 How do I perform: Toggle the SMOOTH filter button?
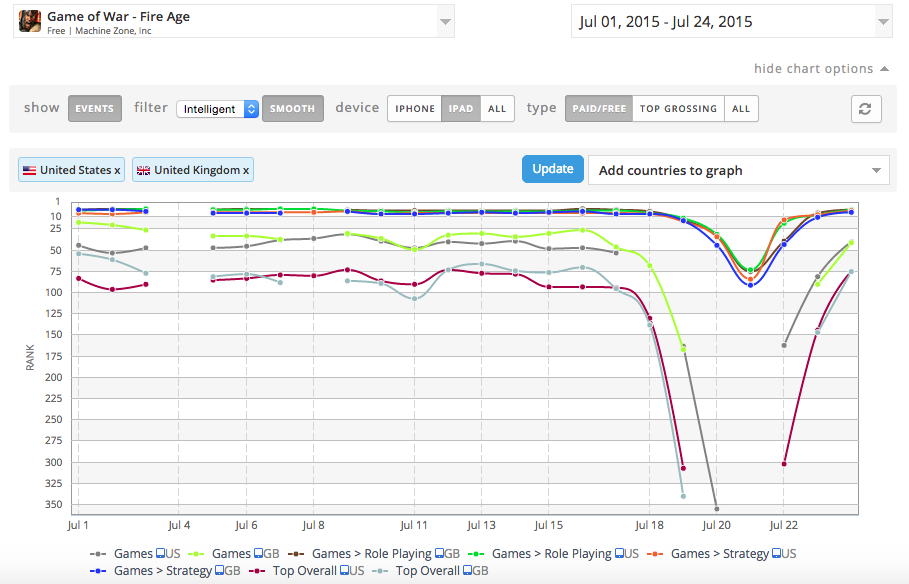(292, 109)
